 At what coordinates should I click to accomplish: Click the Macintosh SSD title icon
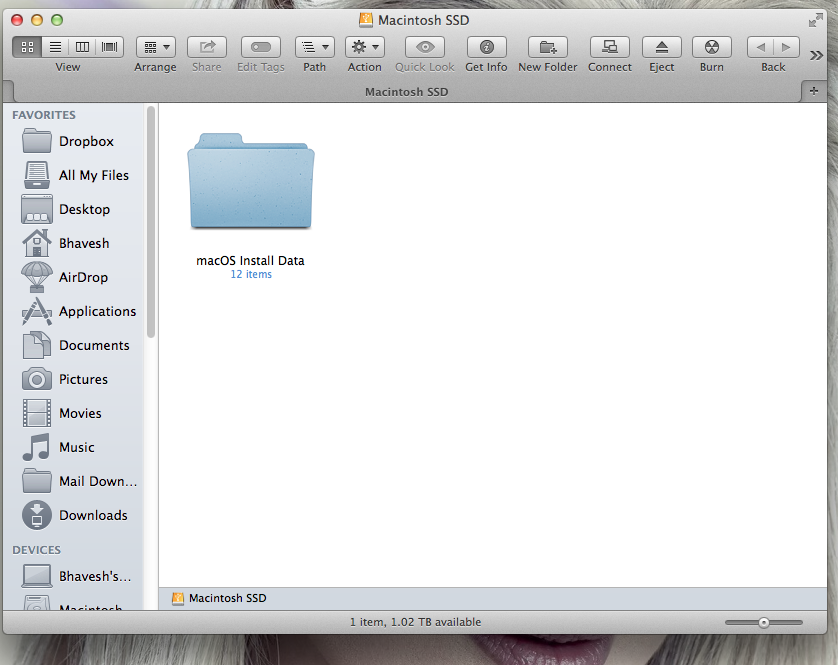click(x=366, y=20)
